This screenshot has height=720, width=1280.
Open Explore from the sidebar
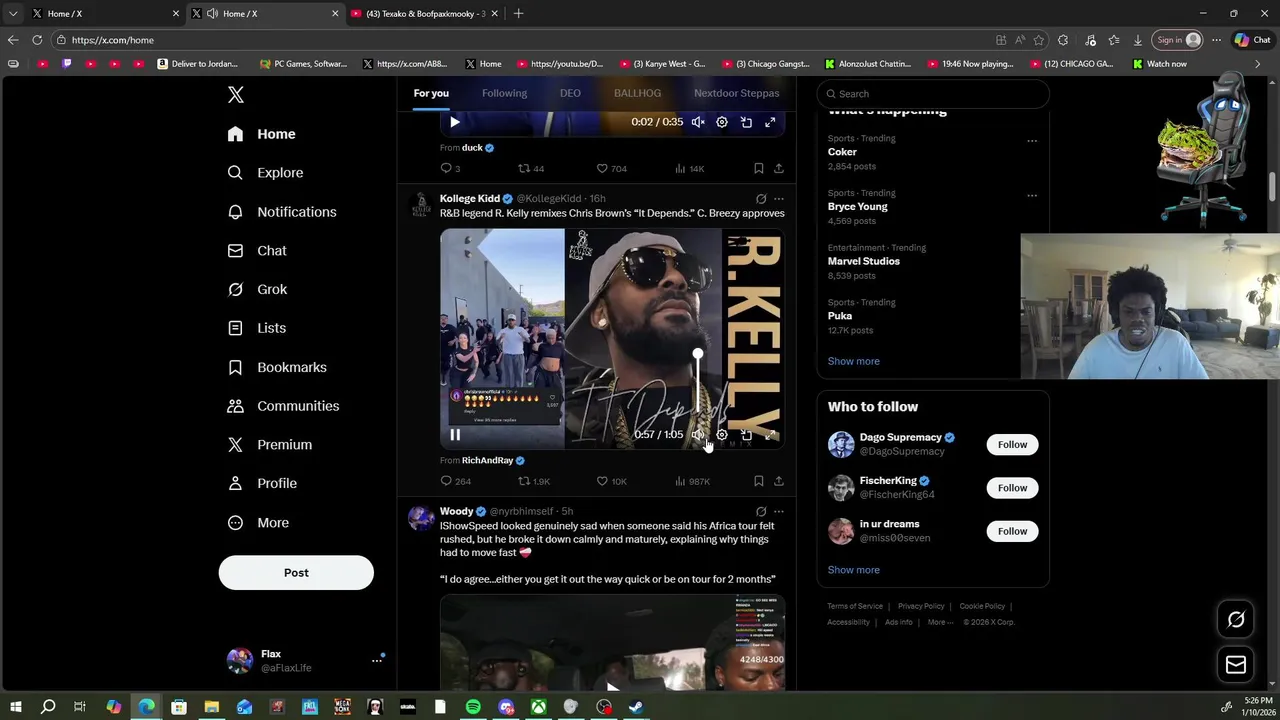click(265, 172)
